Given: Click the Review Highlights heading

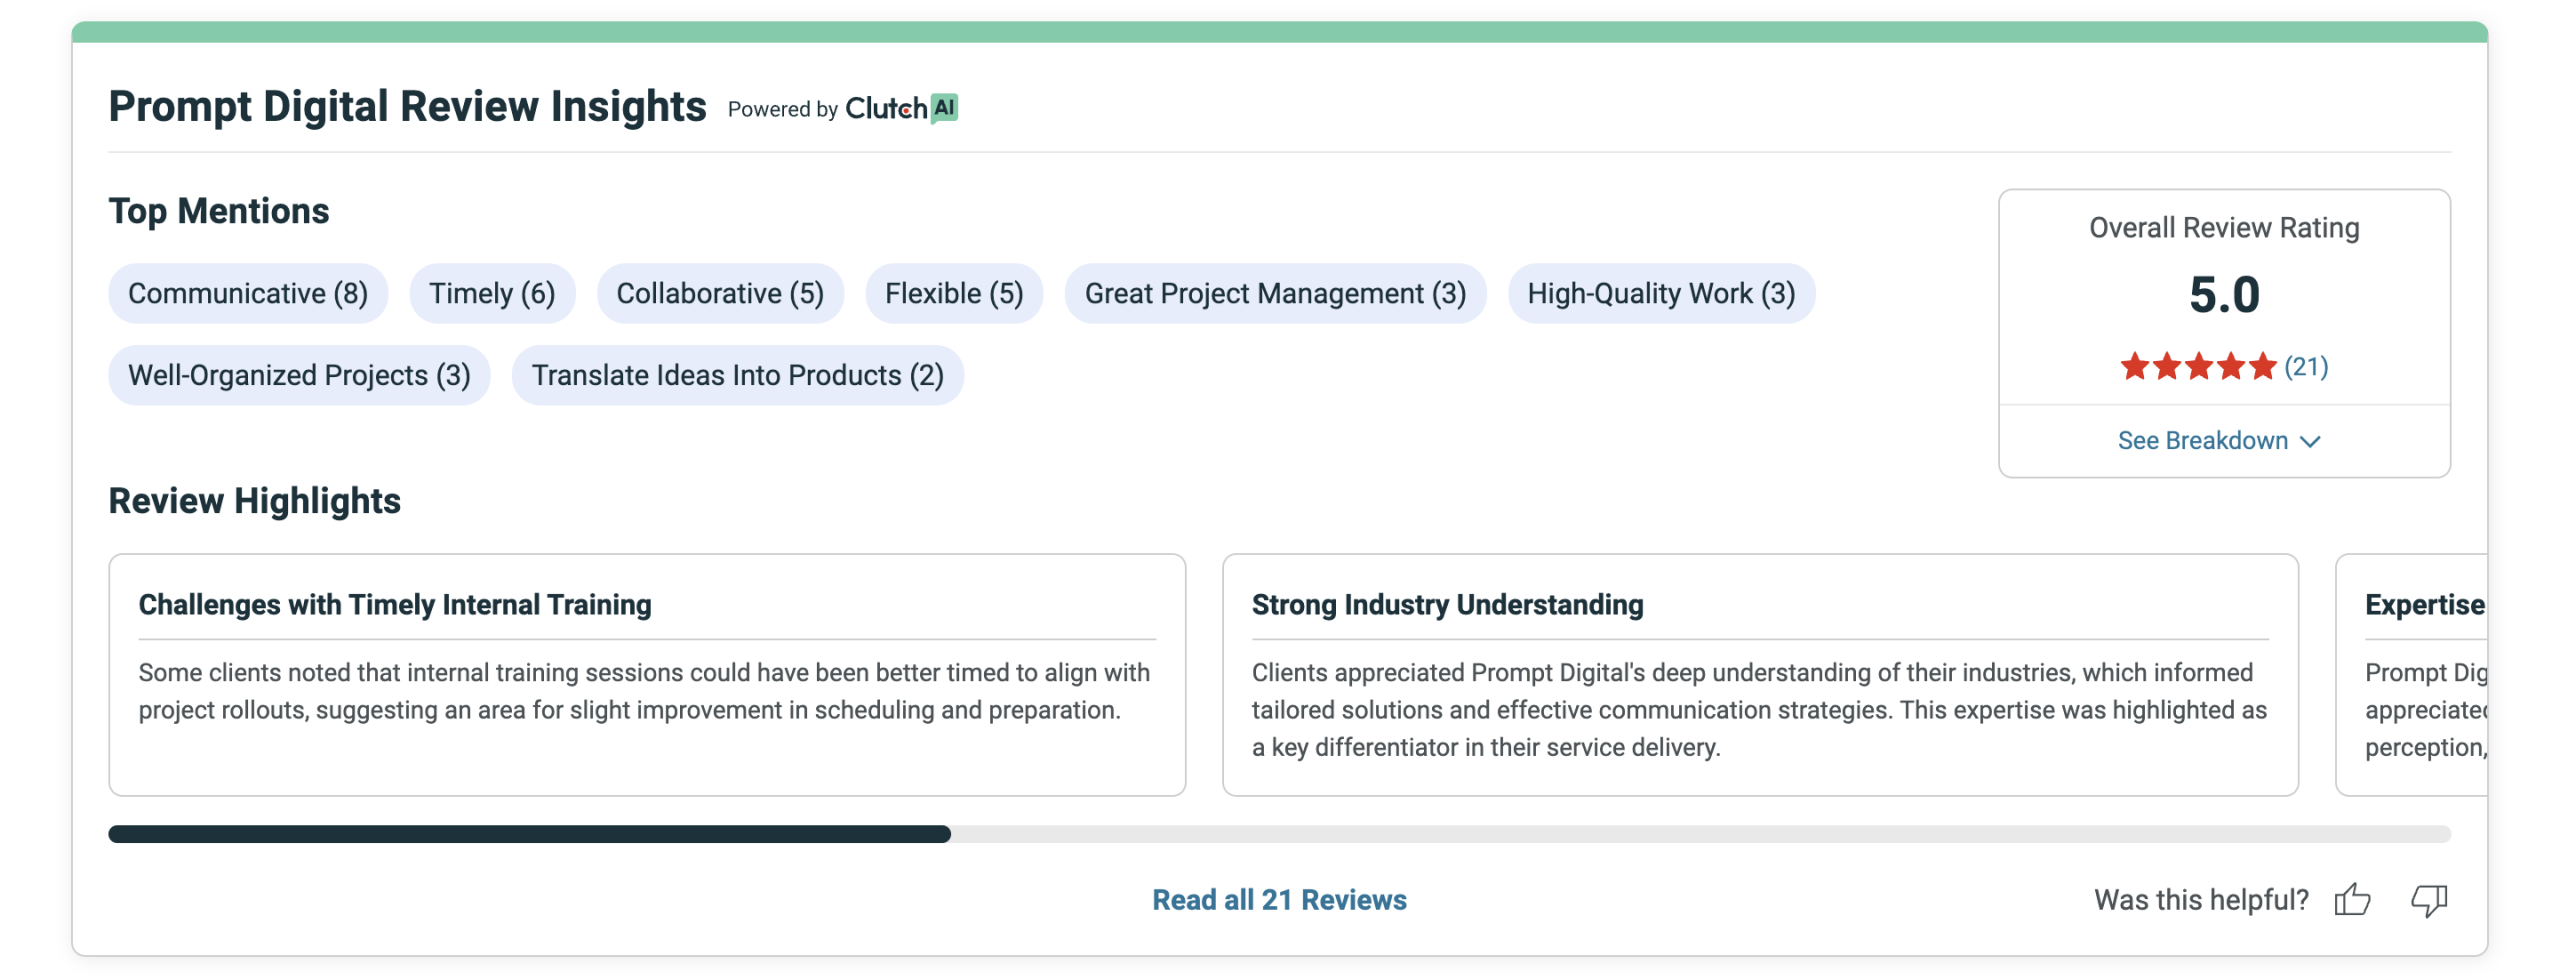Looking at the screenshot, I should click(x=255, y=501).
